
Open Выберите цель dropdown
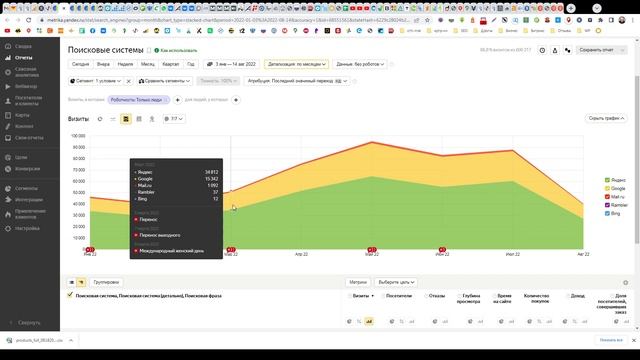(x=396, y=282)
